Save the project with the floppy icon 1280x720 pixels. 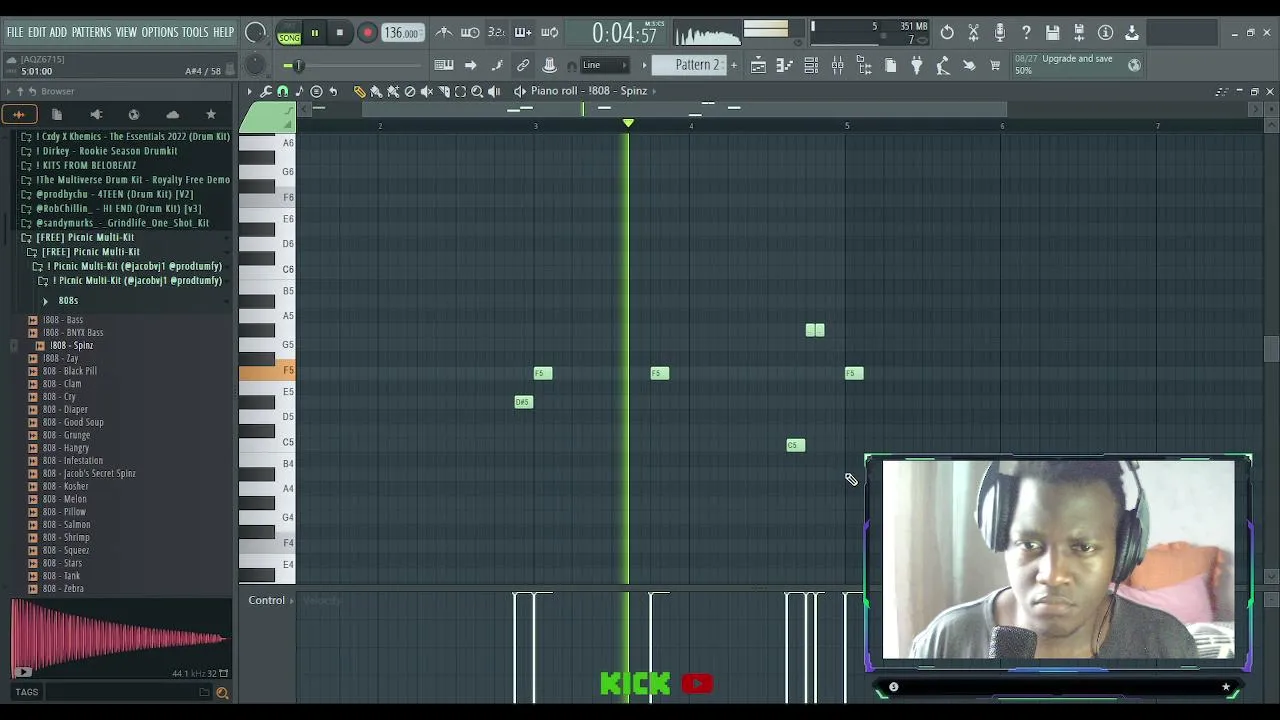click(1052, 33)
